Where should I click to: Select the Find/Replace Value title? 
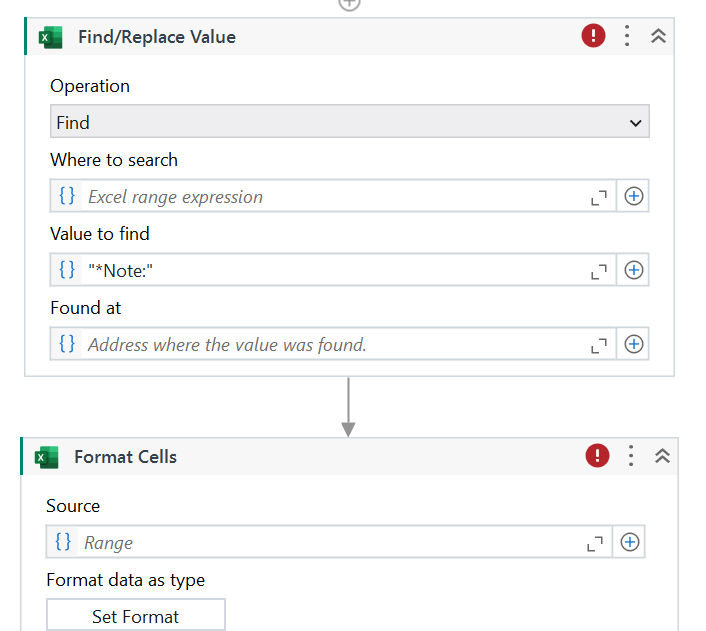pyautogui.click(x=157, y=37)
